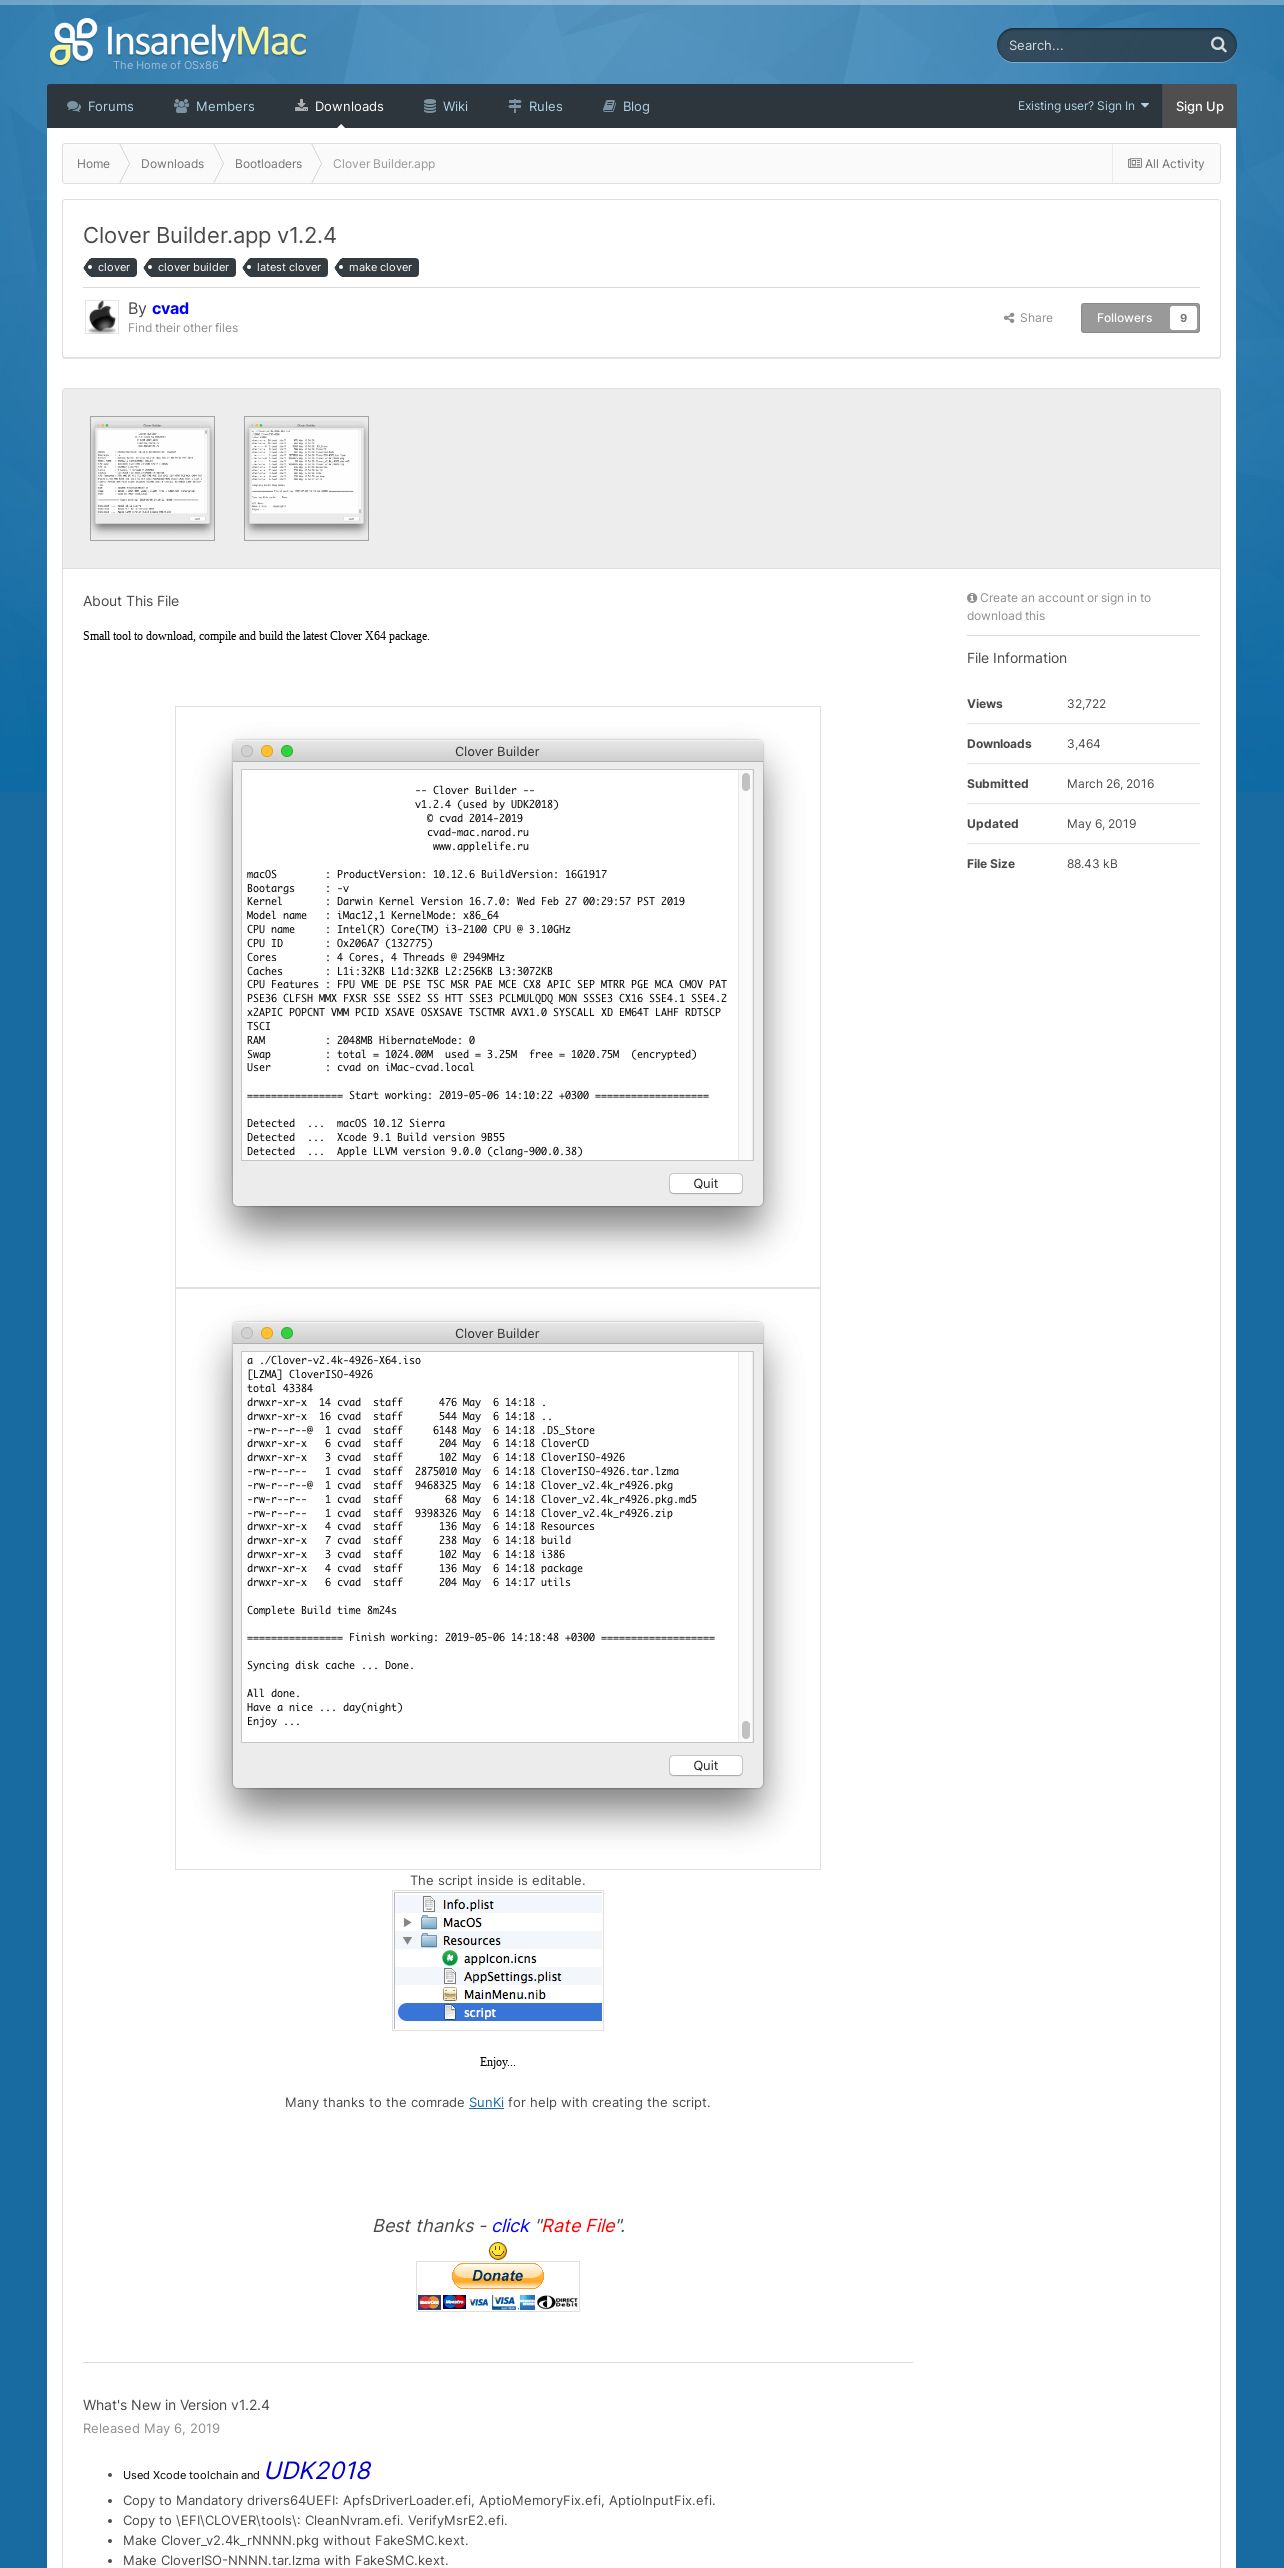Click the 'clover' tag

pos(111,267)
